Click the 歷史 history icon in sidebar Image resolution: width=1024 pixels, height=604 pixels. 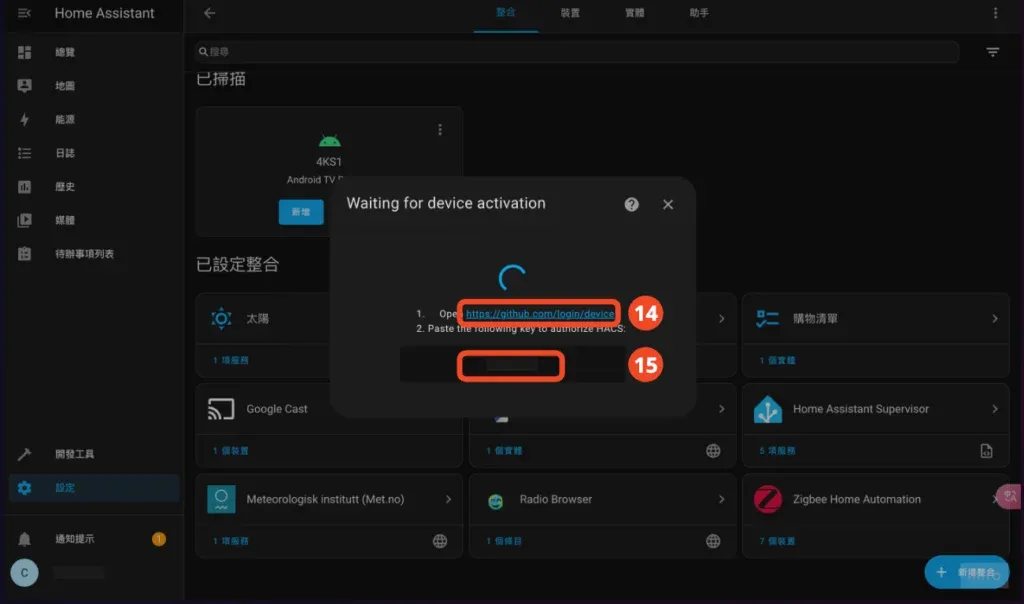(x=23, y=186)
